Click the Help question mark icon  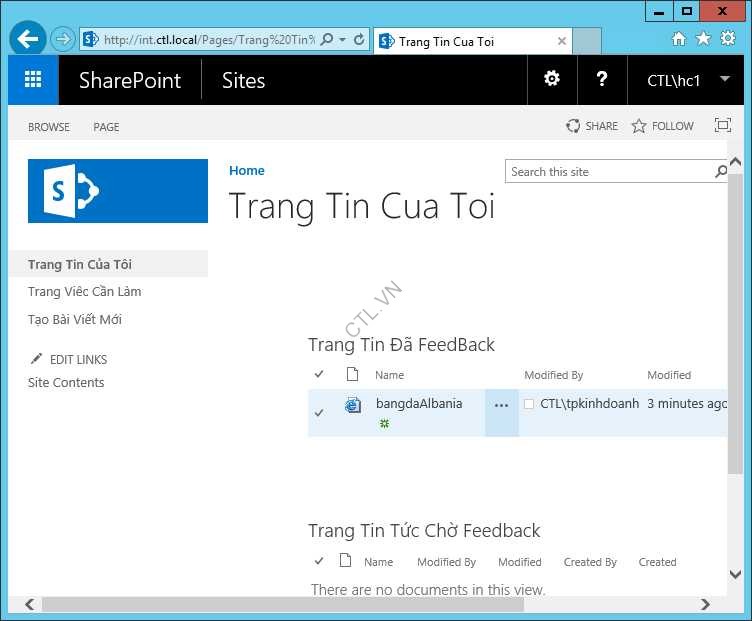(601, 79)
